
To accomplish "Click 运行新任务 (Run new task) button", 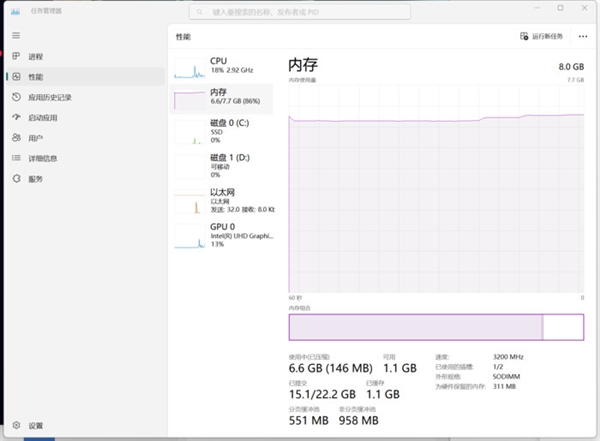I will click(541, 36).
